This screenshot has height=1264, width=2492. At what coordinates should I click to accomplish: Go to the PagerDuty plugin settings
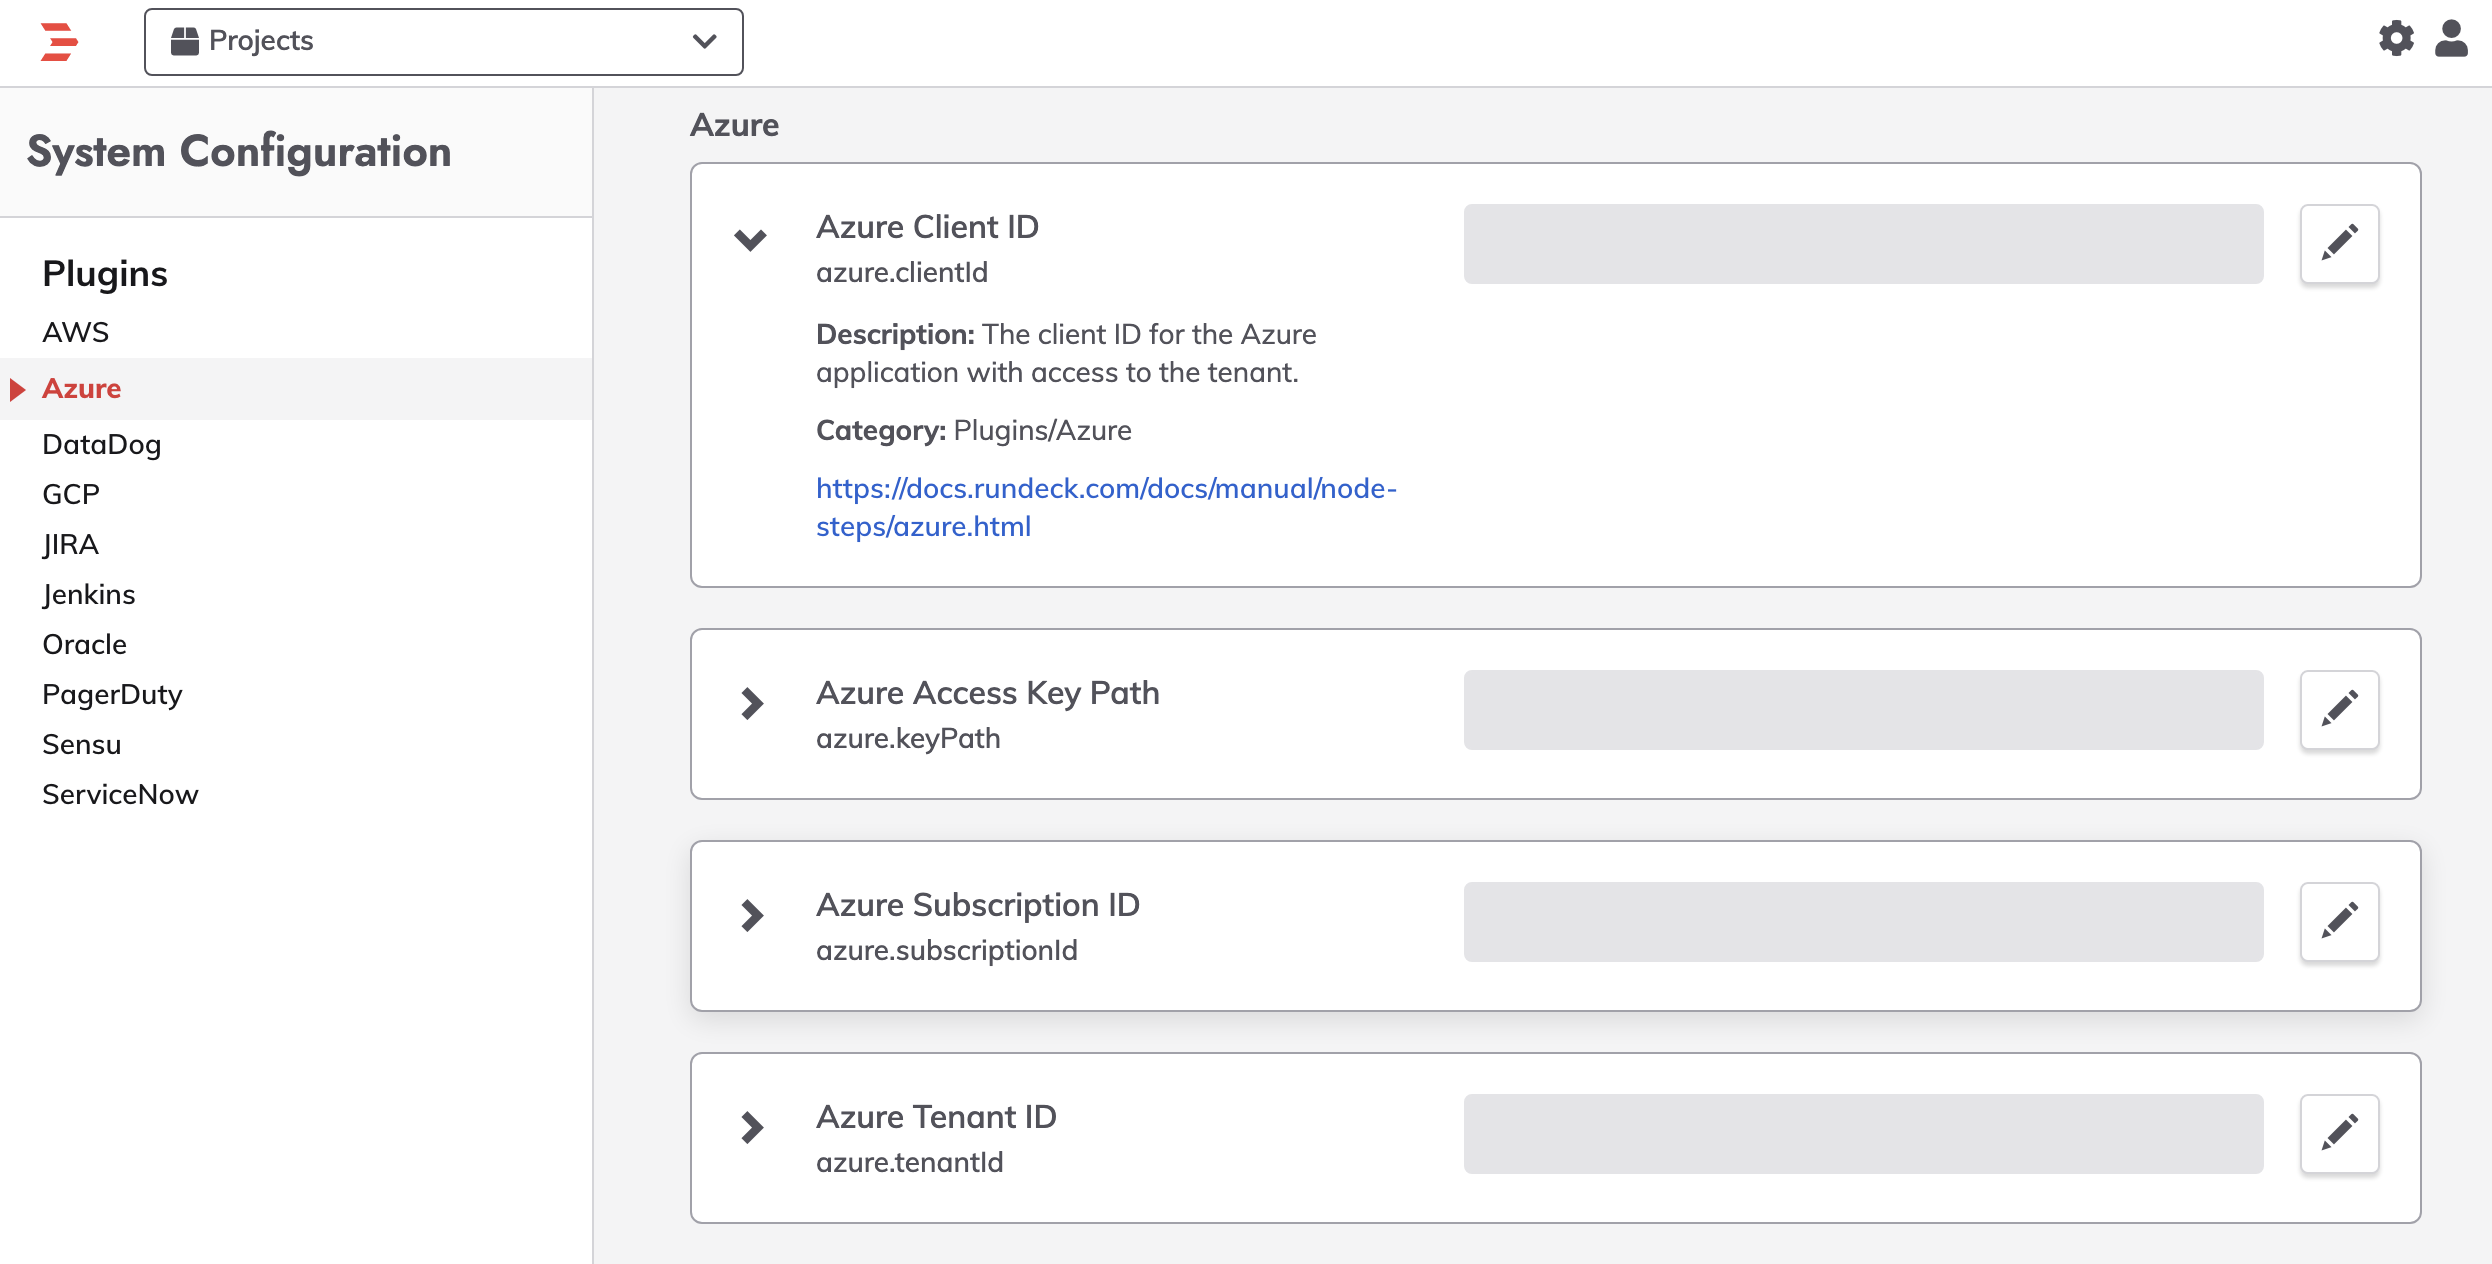pos(112,694)
